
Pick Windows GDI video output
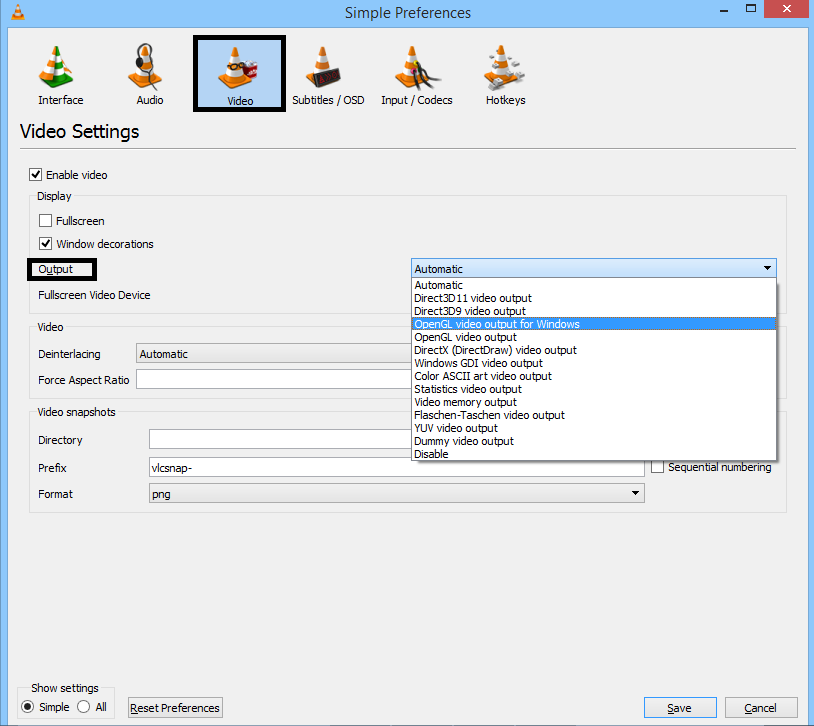(x=594, y=363)
